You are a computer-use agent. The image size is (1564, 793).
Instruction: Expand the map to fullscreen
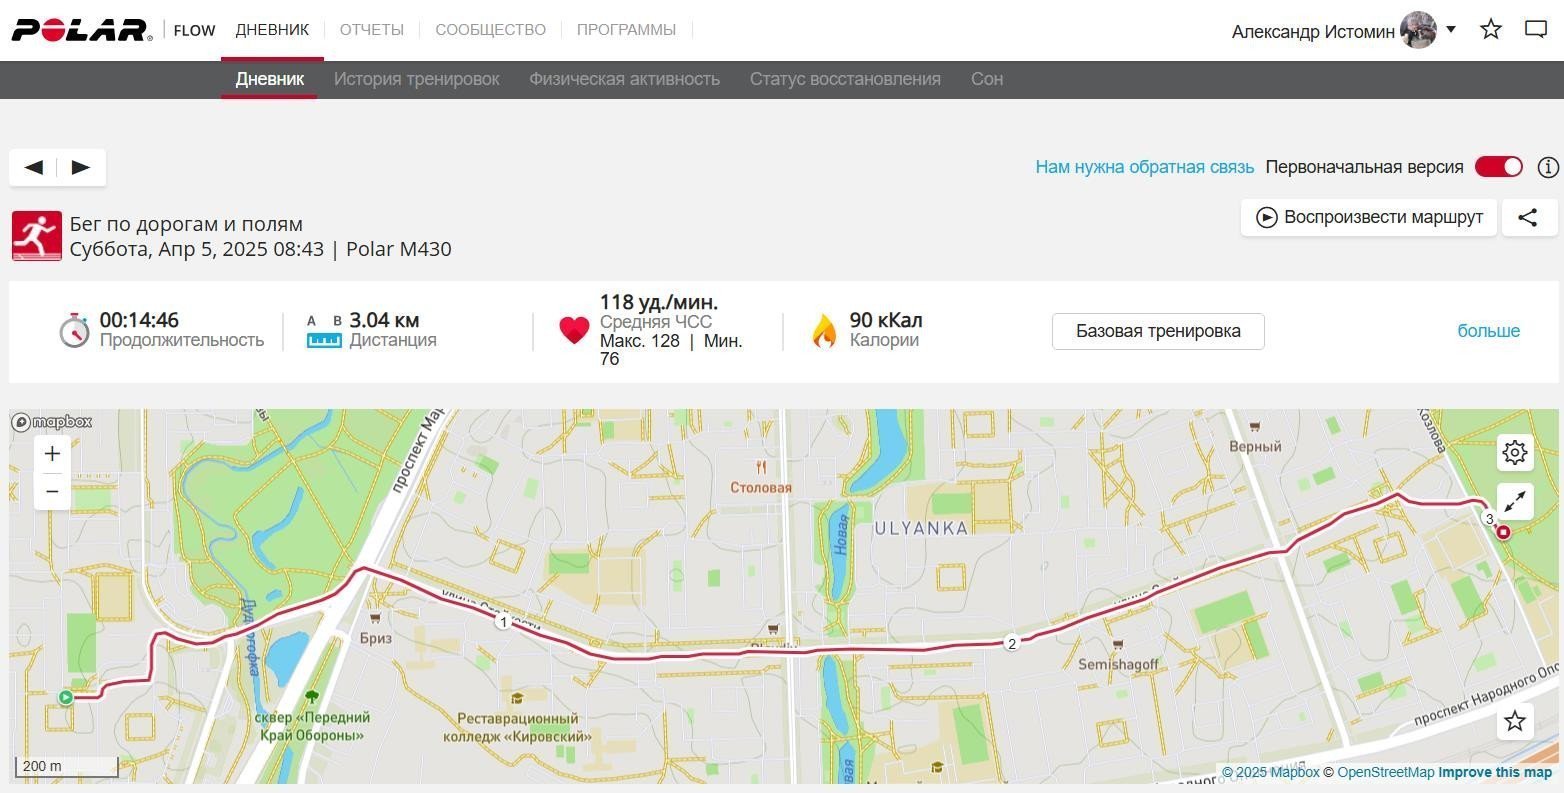1515,502
